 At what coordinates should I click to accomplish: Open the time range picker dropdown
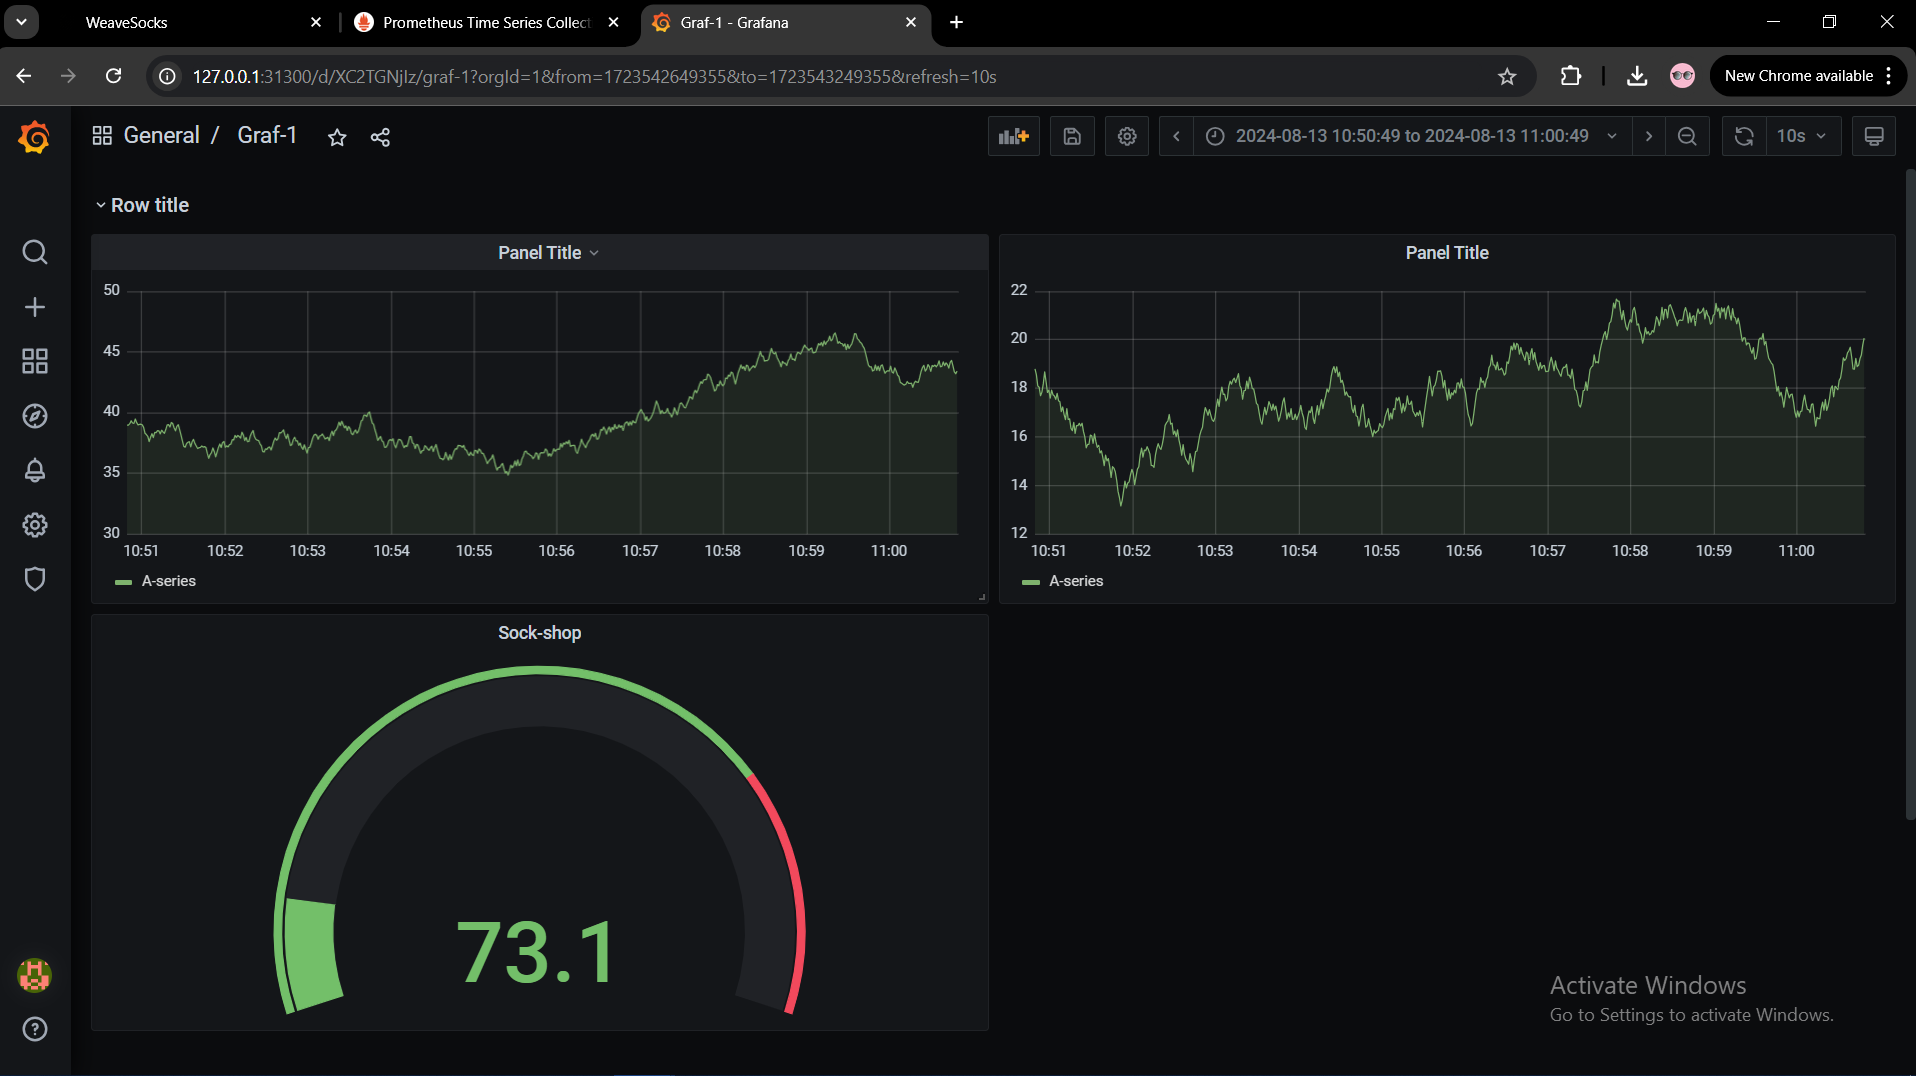(x=1411, y=136)
